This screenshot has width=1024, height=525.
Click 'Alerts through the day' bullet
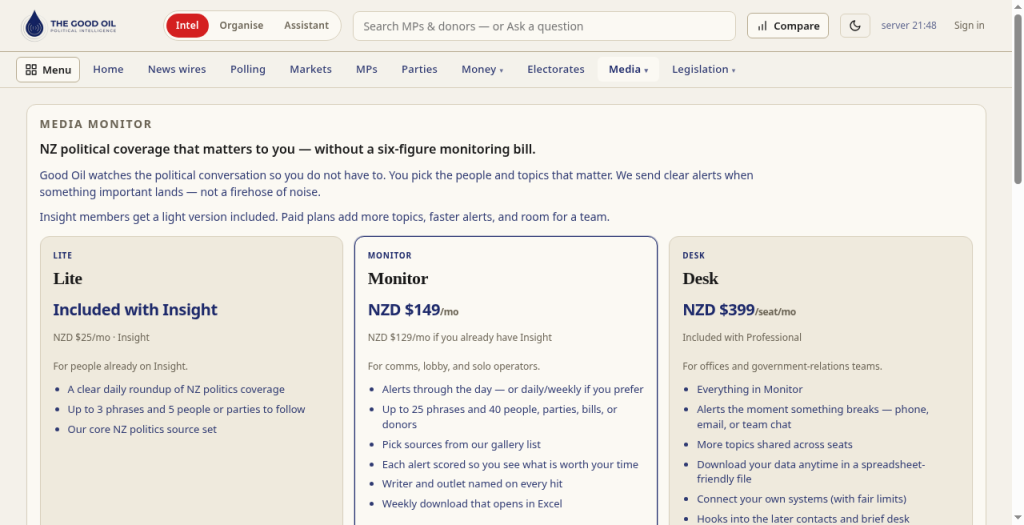(x=513, y=389)
